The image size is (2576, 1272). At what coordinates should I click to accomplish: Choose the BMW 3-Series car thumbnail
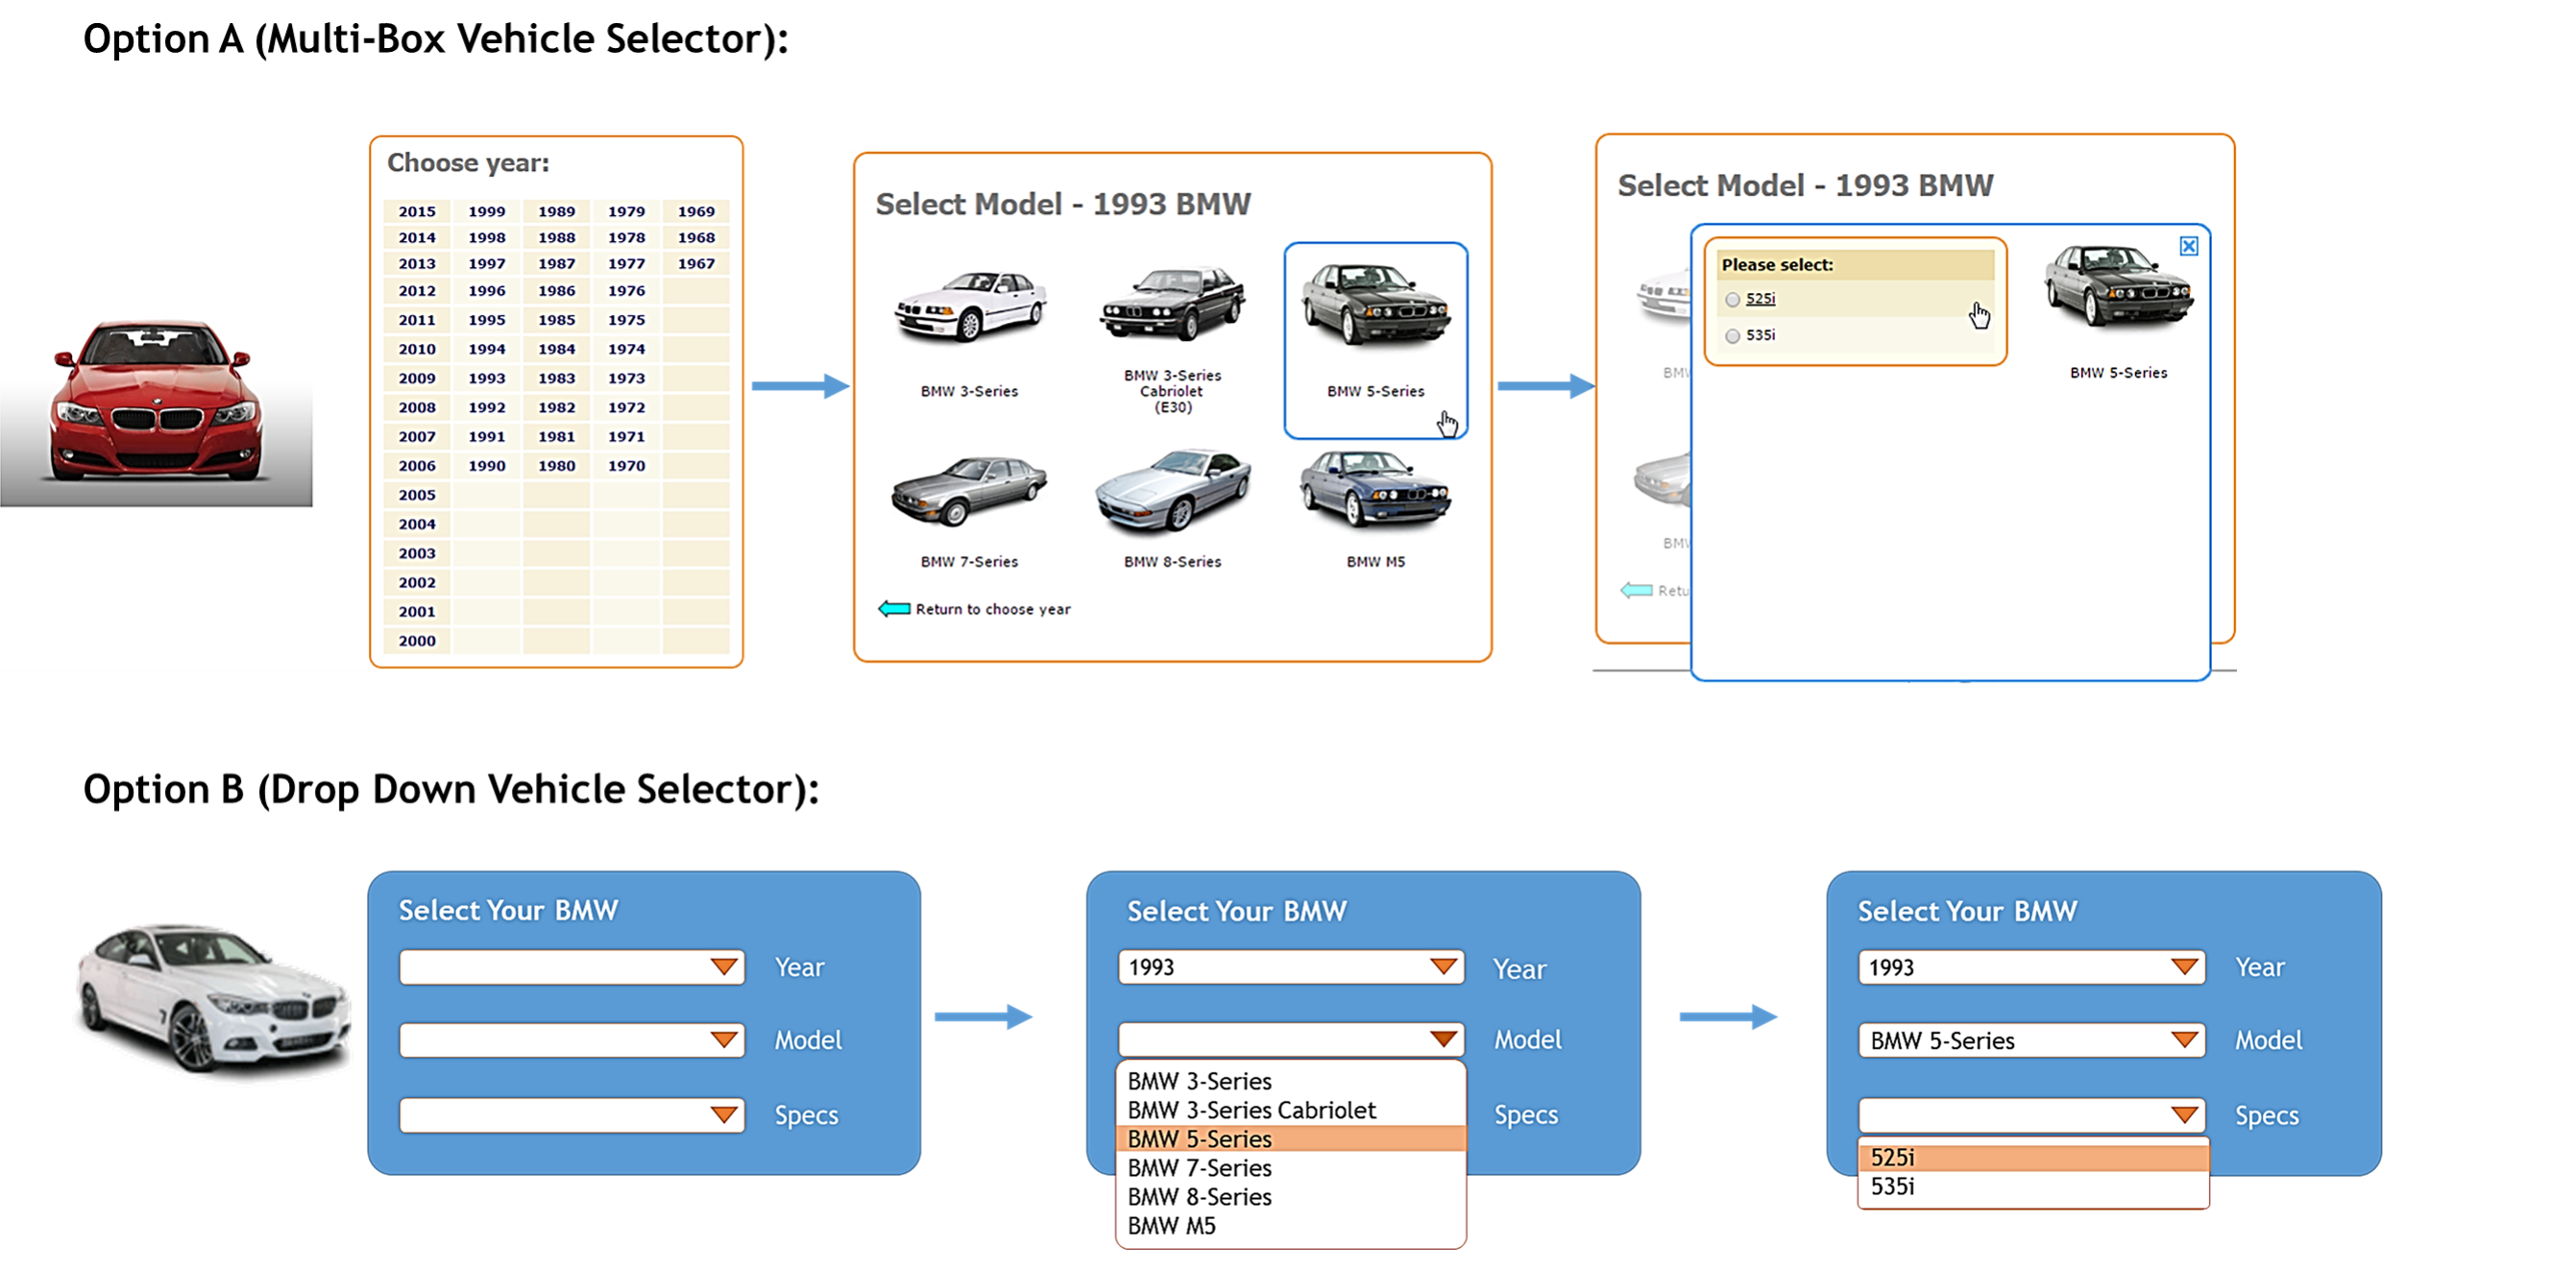click(x=969, y=306)
